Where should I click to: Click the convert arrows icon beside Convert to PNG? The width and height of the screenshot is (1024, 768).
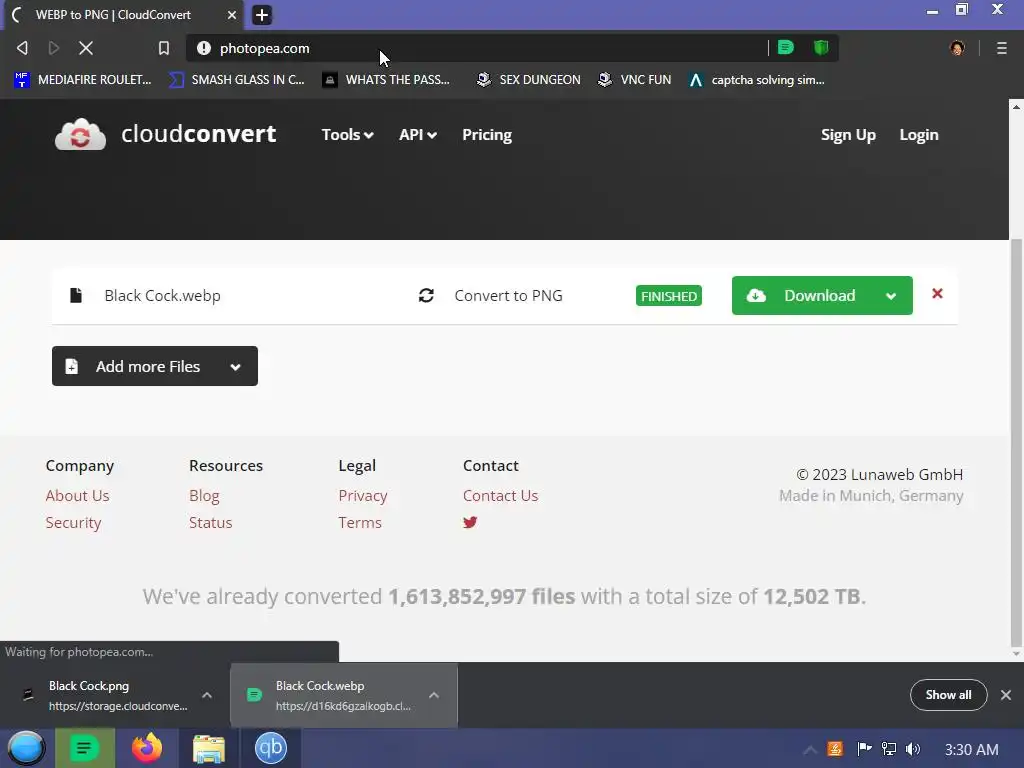[x=426, y=295]
